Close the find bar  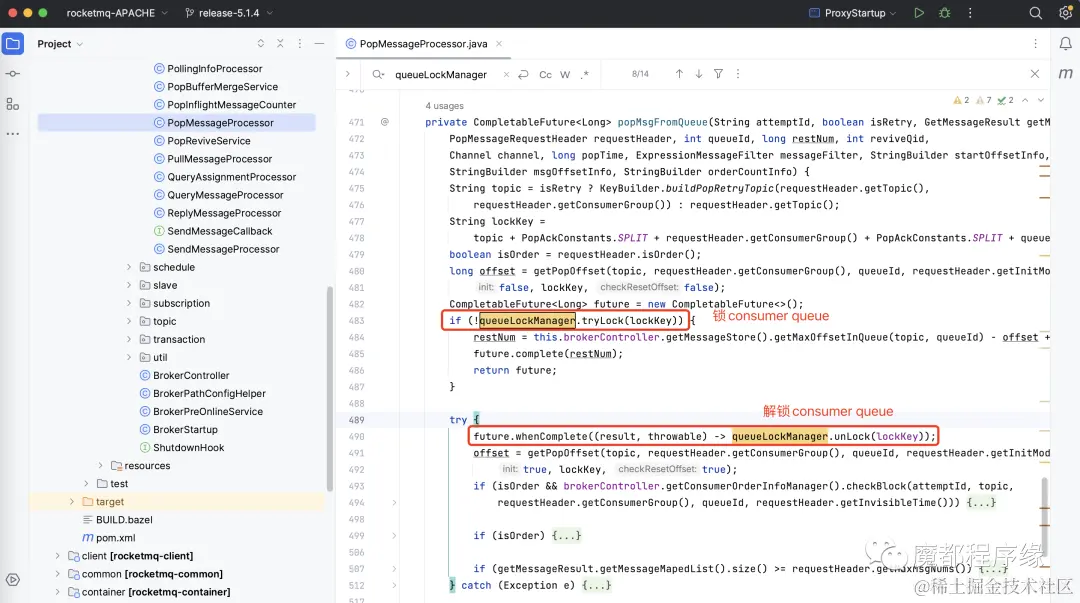click(x=1035, y=74)
